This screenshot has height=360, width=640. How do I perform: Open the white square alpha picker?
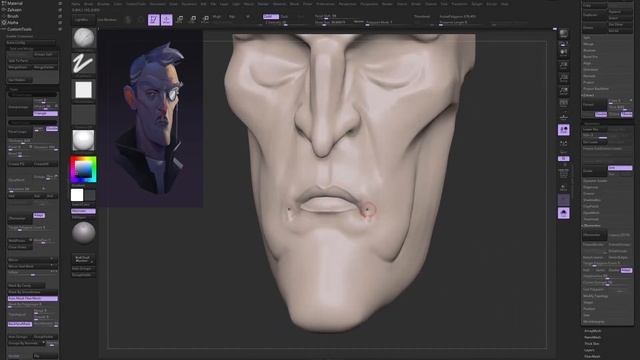point(84,90)
